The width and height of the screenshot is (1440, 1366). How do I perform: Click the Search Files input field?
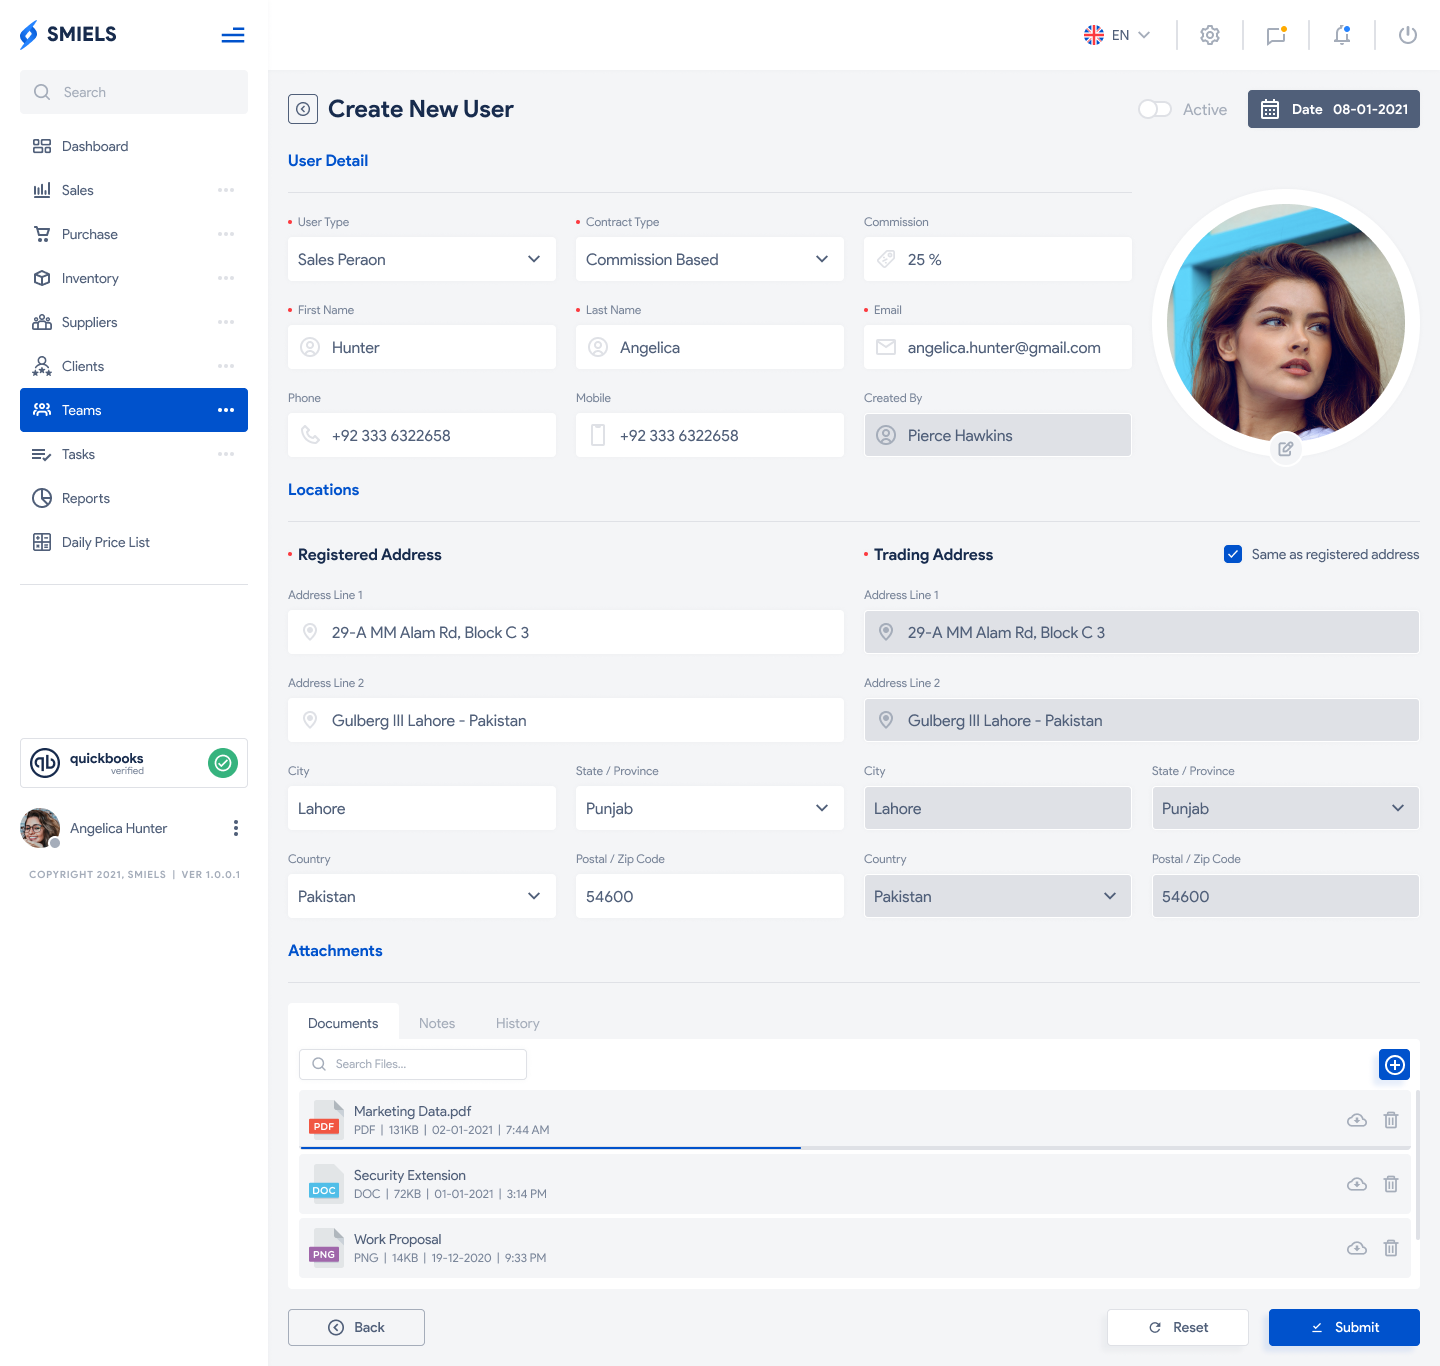tap(413, 1064)
